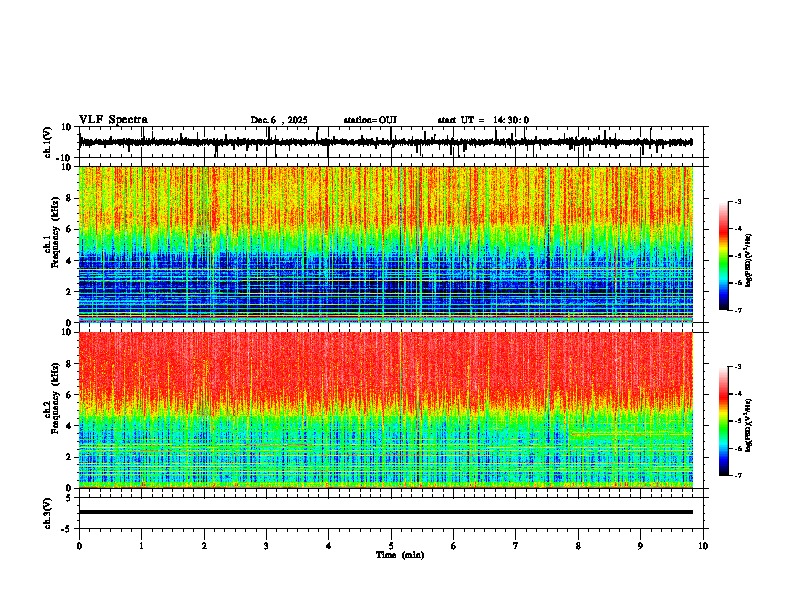Click time axis tick label '7'

point(516,546)
